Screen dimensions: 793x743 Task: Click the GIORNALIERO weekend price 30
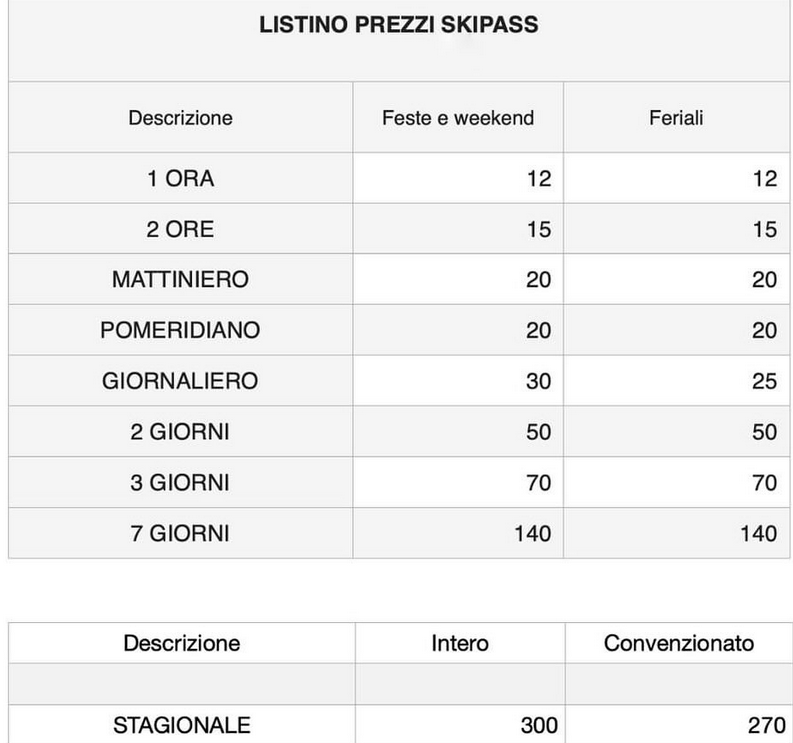[538, 381]
